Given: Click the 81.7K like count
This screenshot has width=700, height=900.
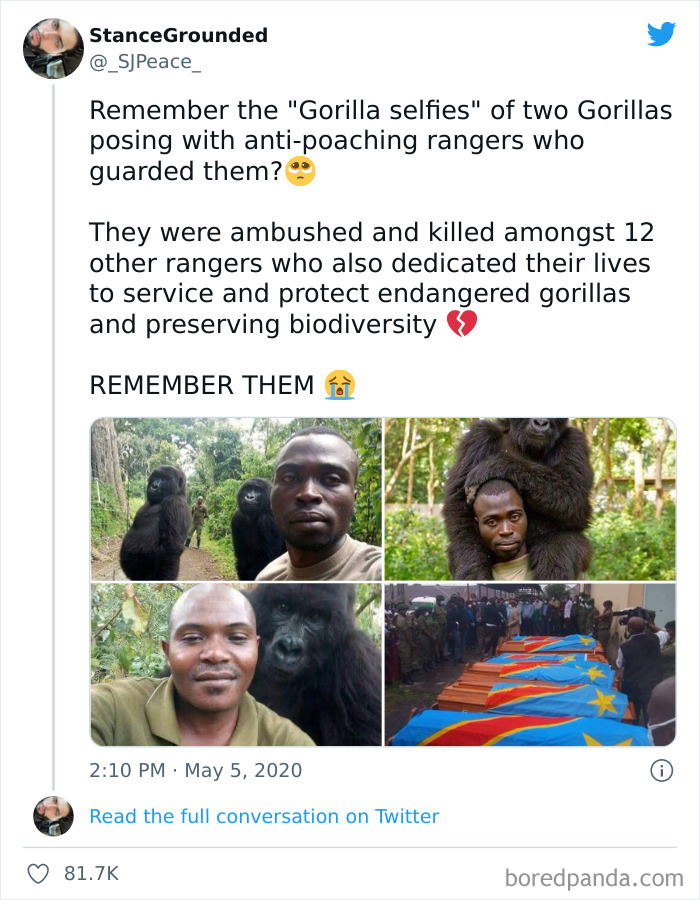Looking at the screenshot, I should pos(91,872).
